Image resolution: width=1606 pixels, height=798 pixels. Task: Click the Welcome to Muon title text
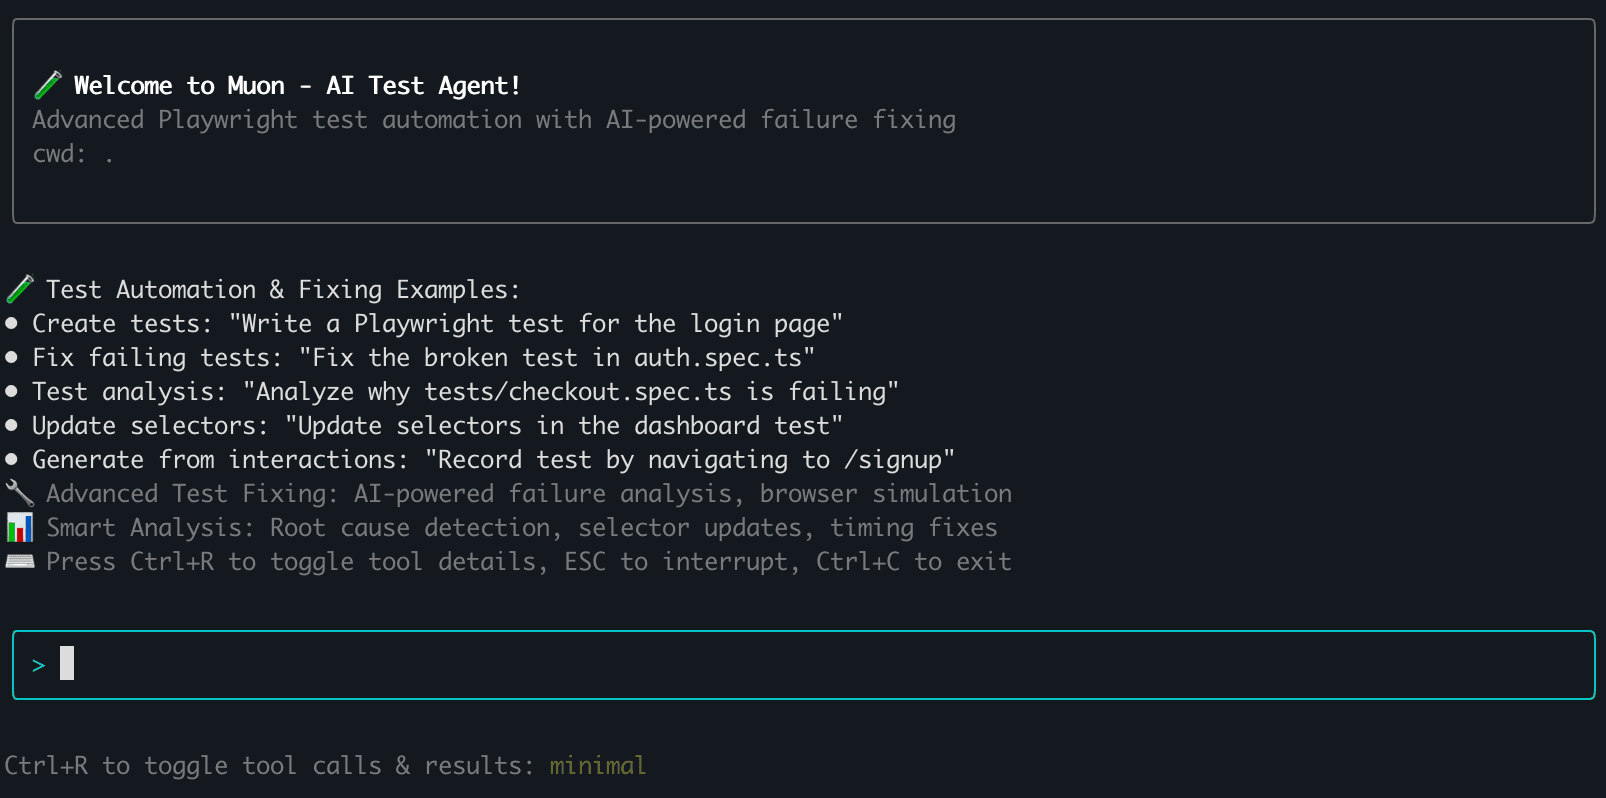coord(297,85)
